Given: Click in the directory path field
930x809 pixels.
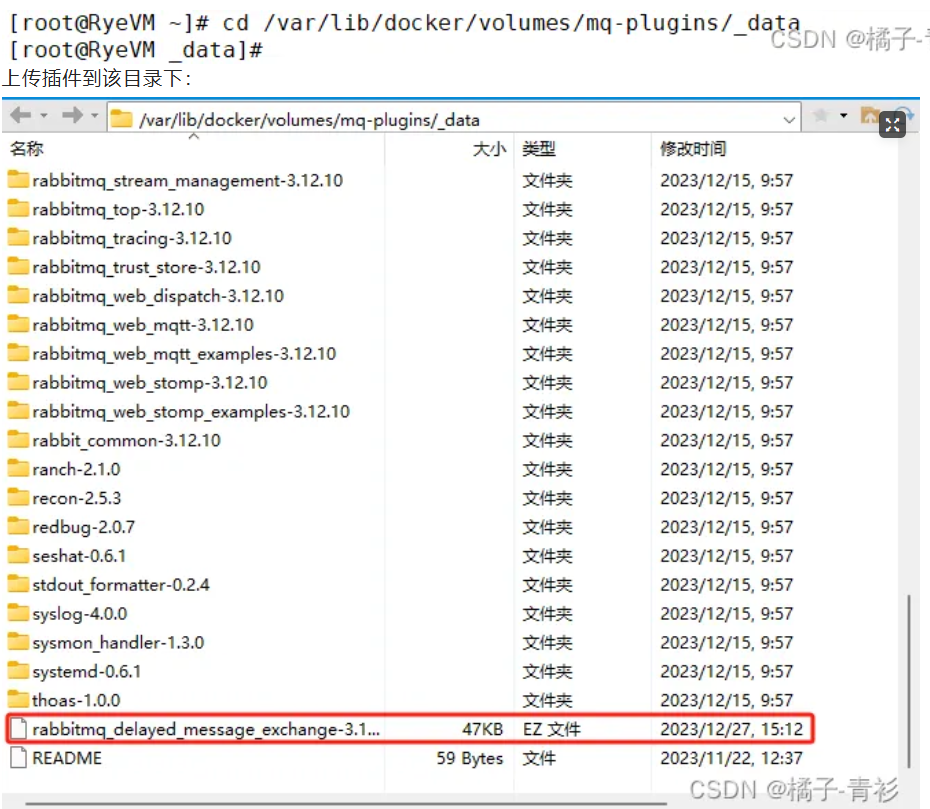Looking at the screenshot, I should pos(450,119).
